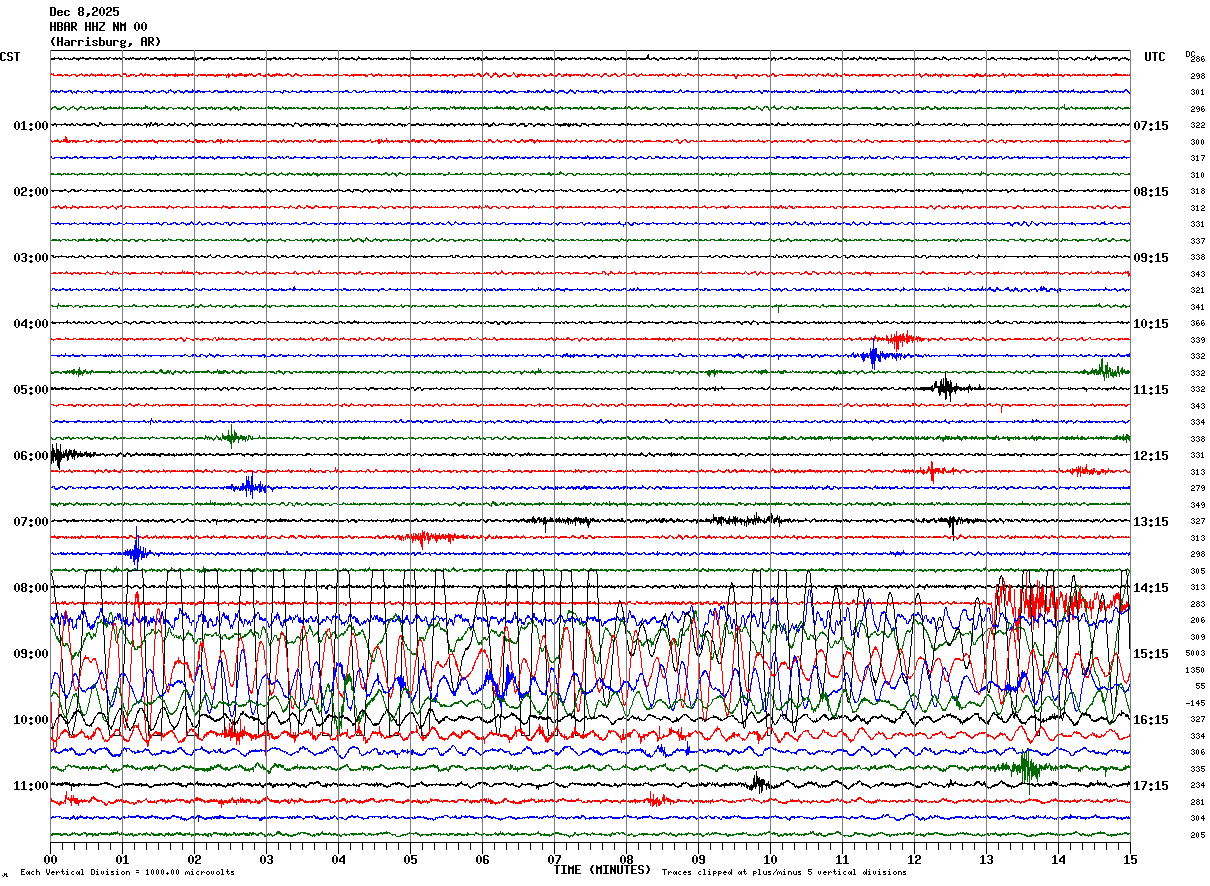Click the 11:00 CST time label
Image resolution: width=1210 pixels, height=886 pixels.
(x=30, y=786)
